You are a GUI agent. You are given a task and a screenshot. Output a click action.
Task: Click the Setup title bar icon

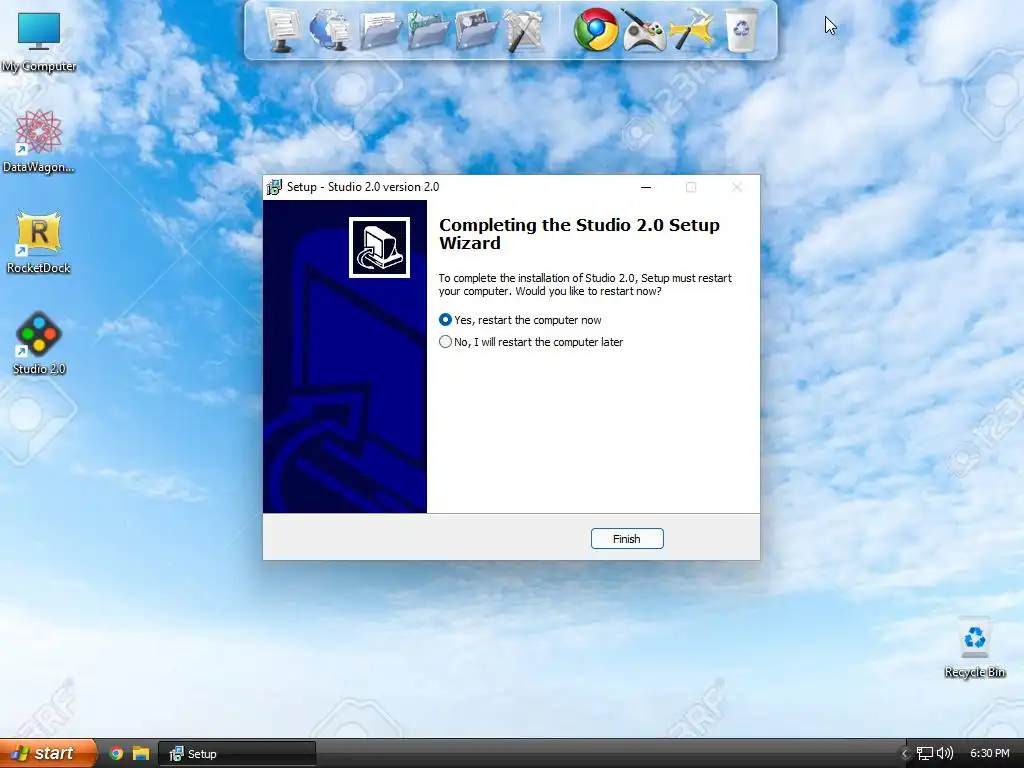tap(274, 187)
